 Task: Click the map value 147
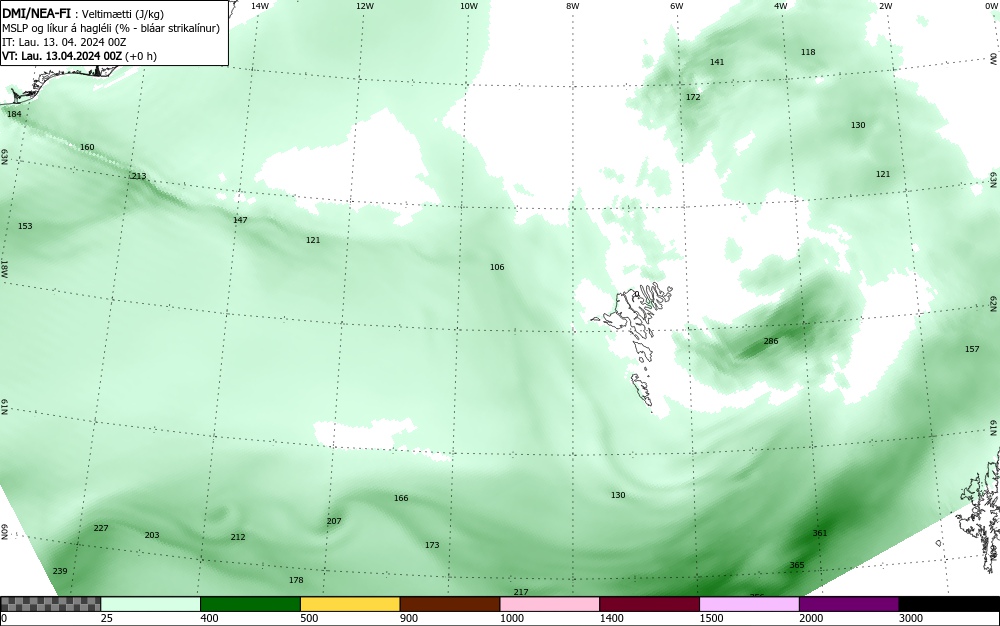(240, 220)
